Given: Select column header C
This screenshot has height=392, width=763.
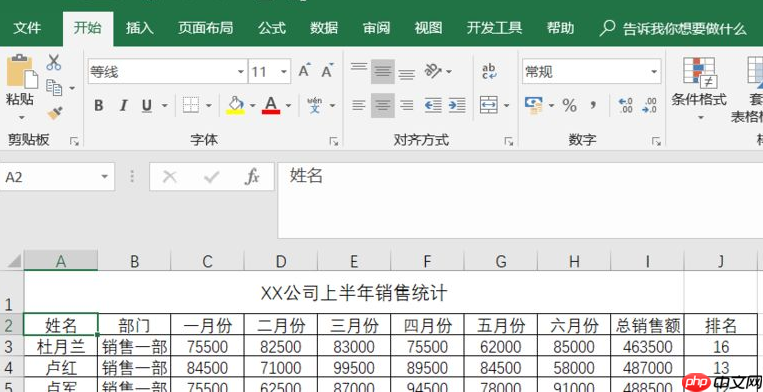Looking at the screenshot, I should [207, 261].
